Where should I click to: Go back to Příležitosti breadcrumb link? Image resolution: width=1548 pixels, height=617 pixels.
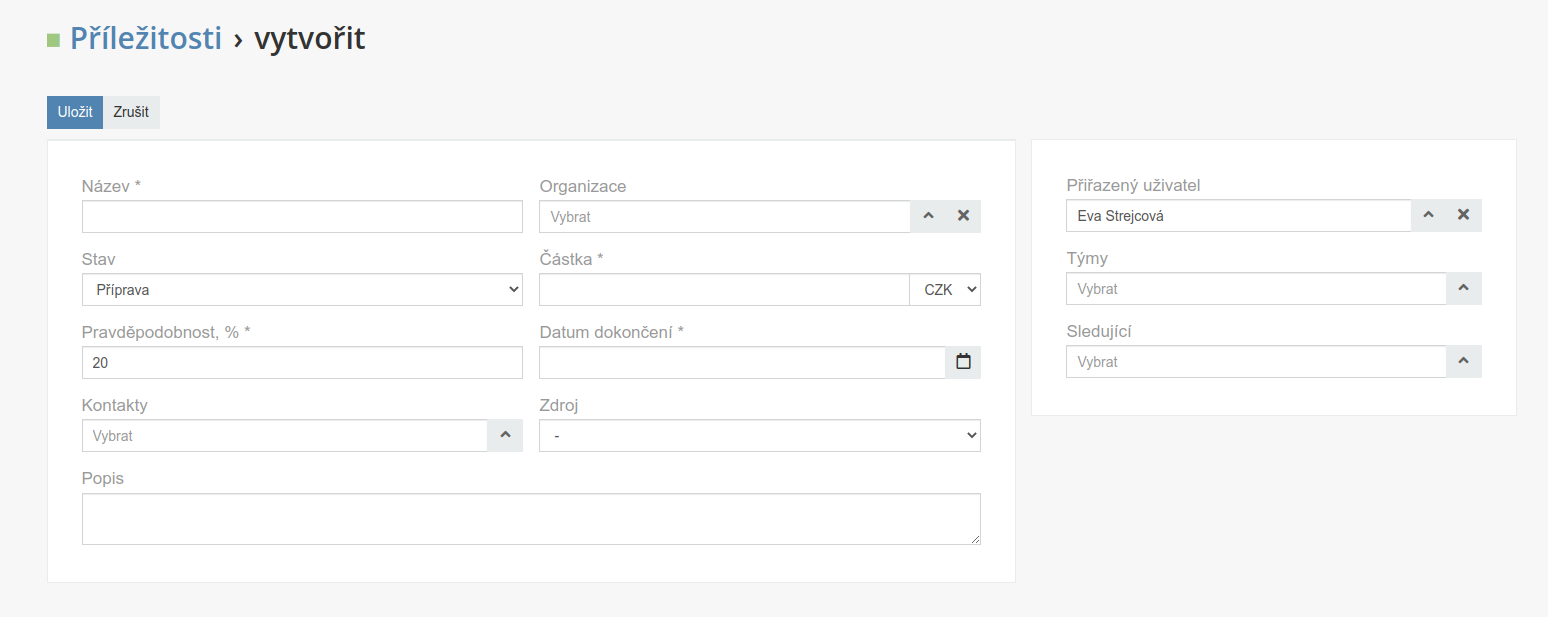146,39
